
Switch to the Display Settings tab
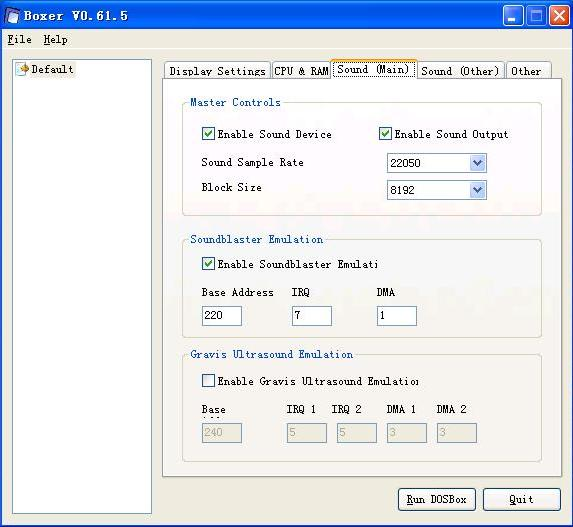pyautogui.click(x=217, y=71)
